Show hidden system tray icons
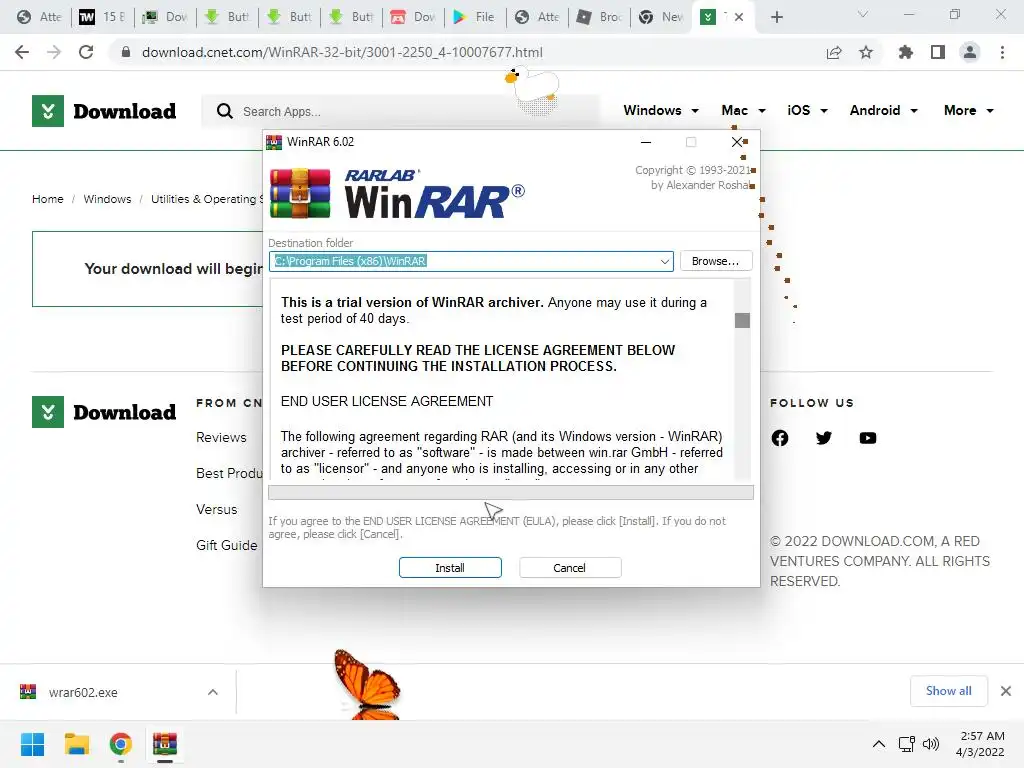 click(879, 744)
